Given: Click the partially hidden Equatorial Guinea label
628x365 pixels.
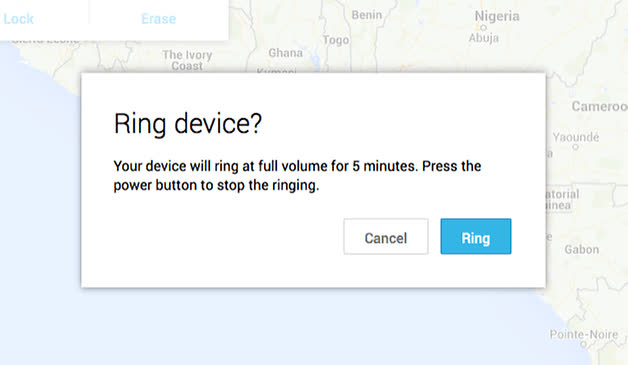Looking at the screenshot, I should (562, 200).
